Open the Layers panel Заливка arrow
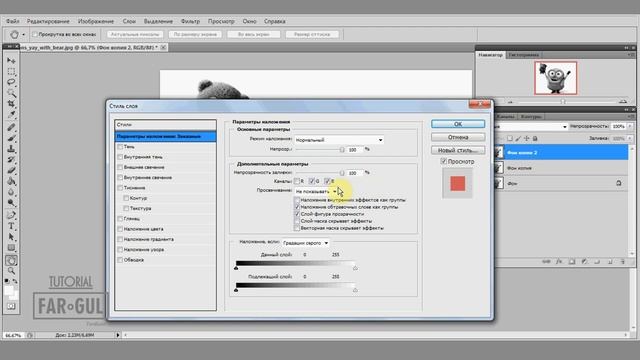 point(630,138)
